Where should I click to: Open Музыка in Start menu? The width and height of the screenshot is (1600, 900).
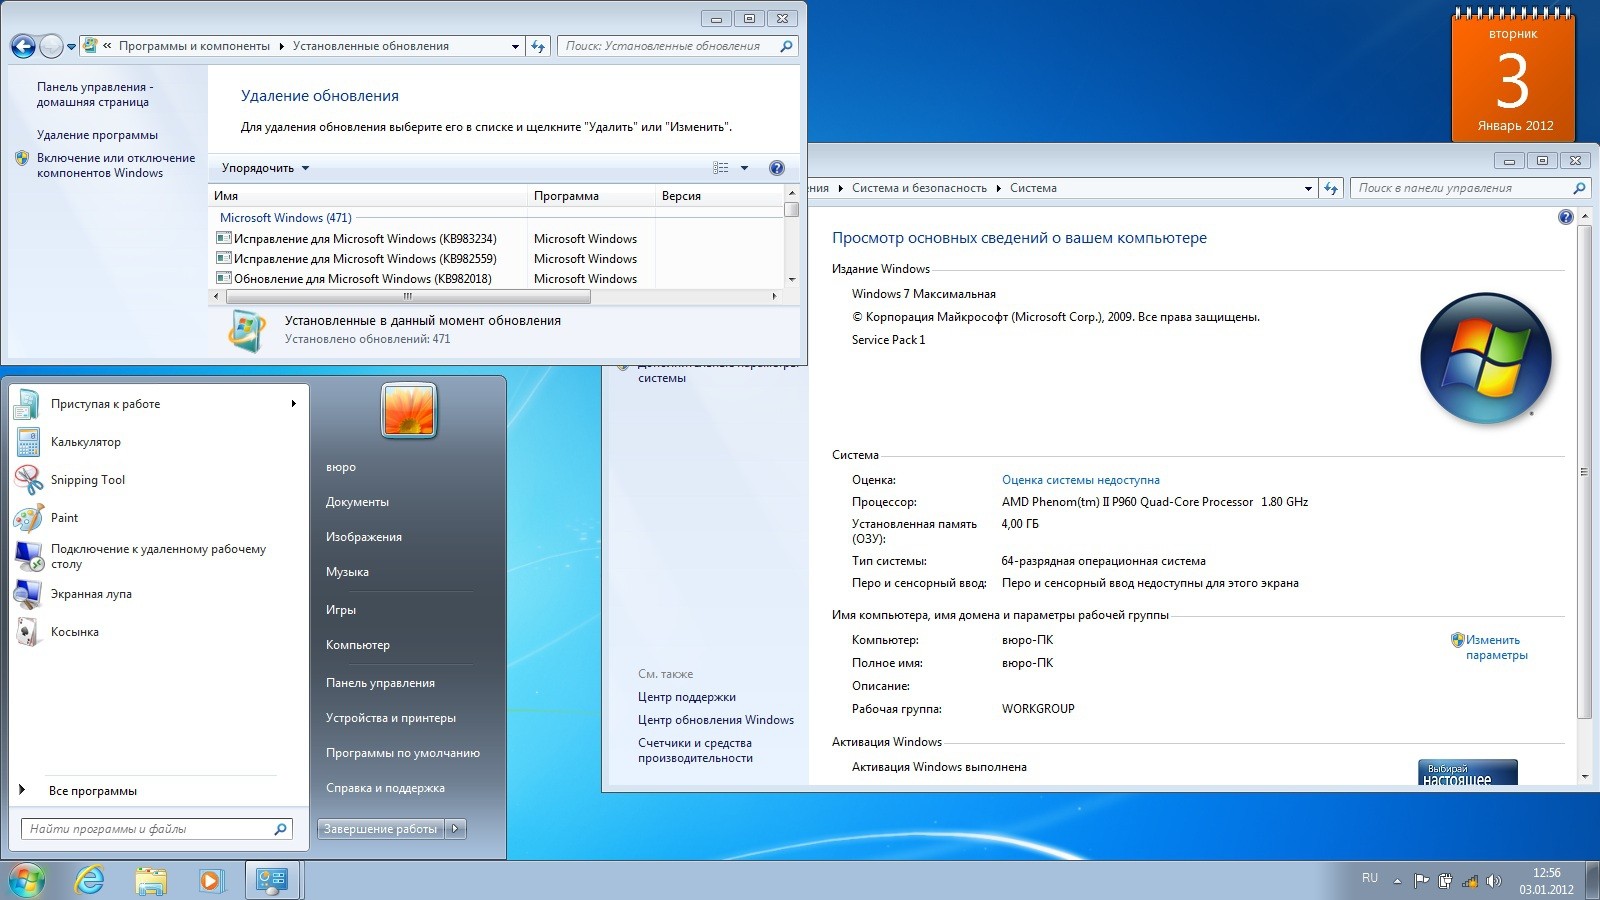pyautogui.click(x=347, y=572)
